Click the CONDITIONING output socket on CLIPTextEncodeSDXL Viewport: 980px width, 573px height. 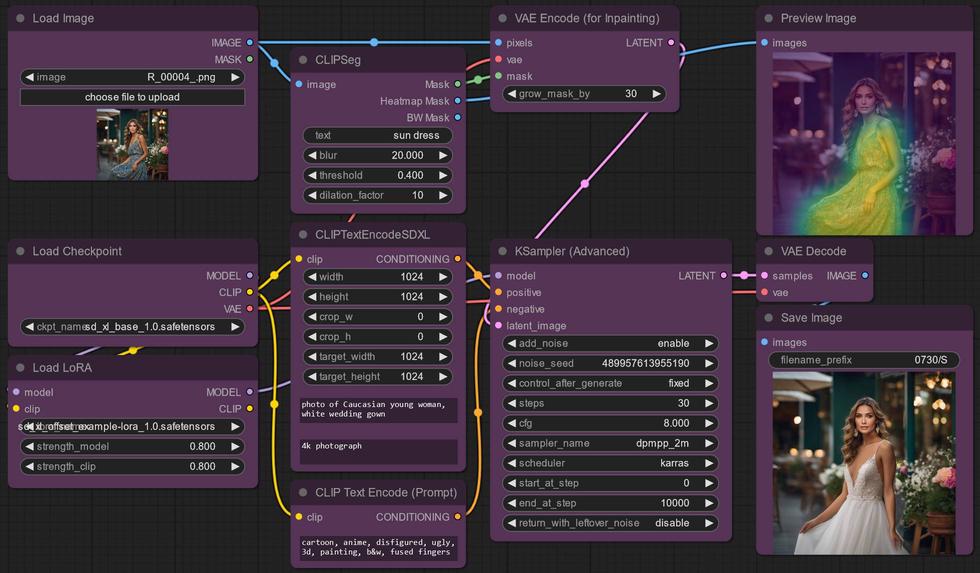pos(458,259)
